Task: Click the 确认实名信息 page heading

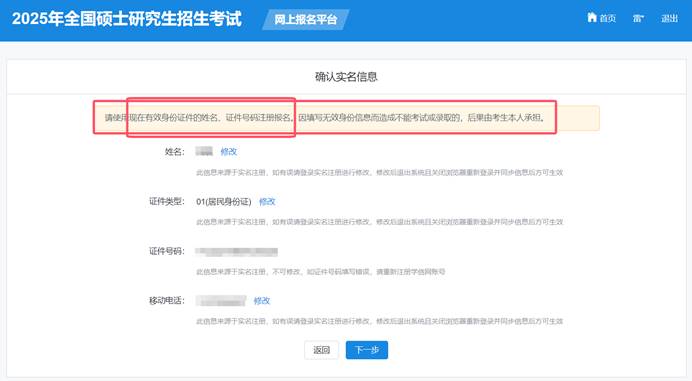Action: tap(346, 77)
